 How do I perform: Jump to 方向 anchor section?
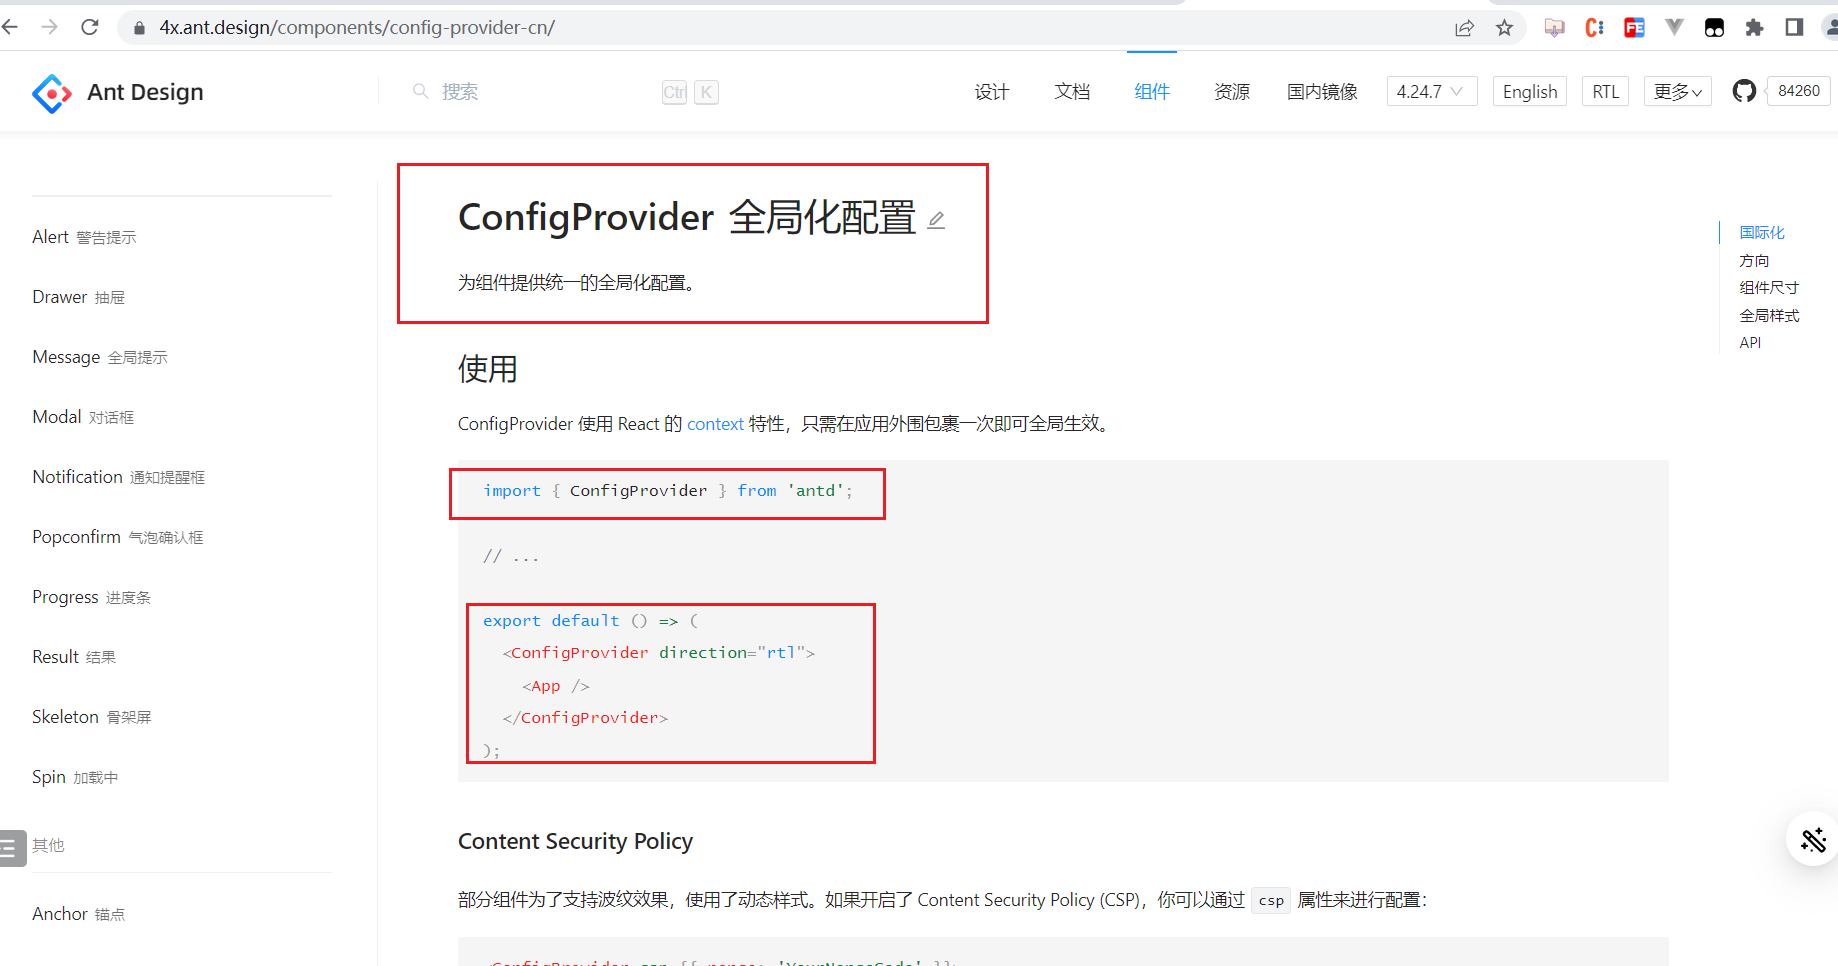[1754, 260]
